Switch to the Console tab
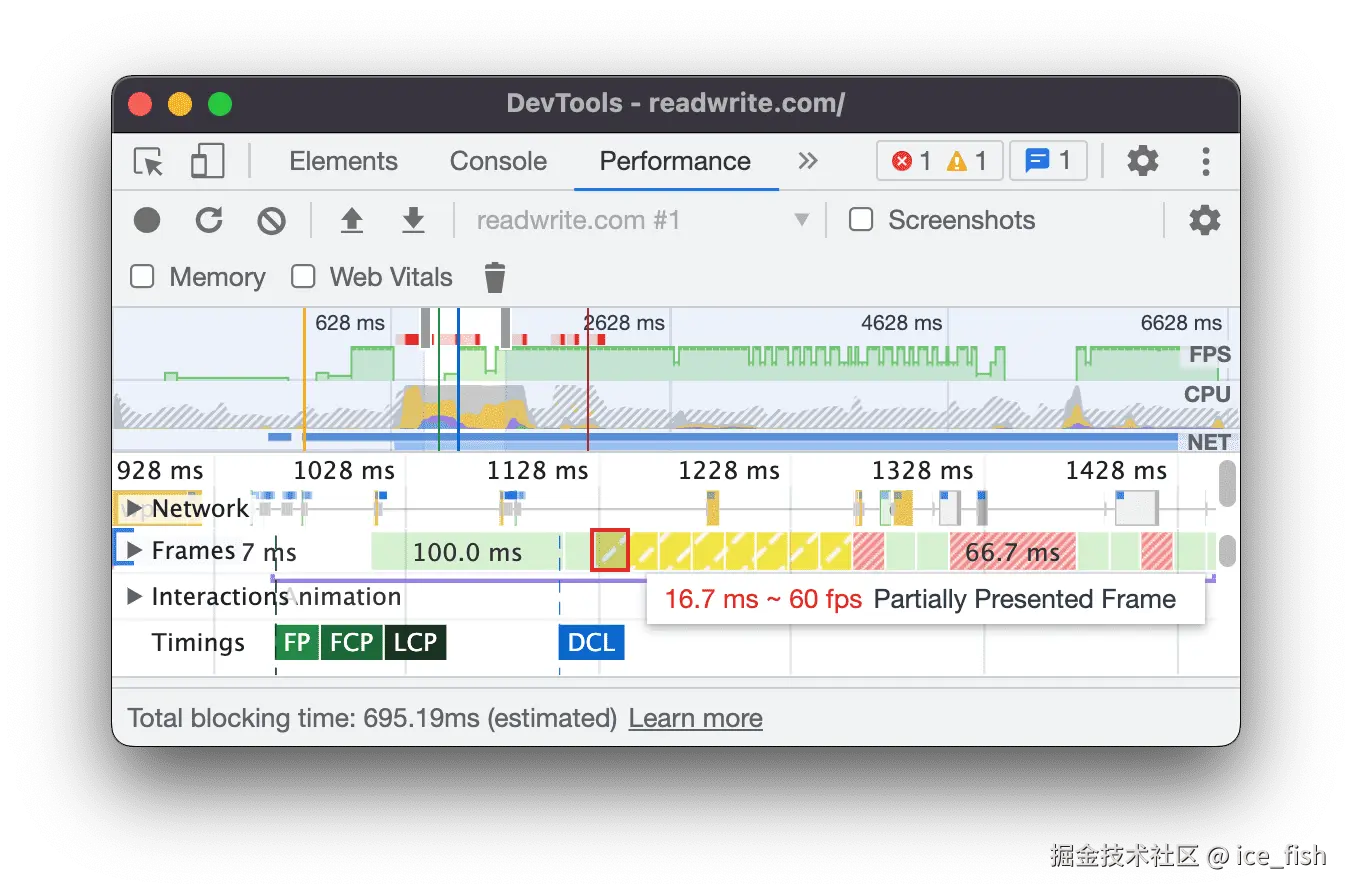Viewport: 1352px width, 894px height. tap(498, 161)
